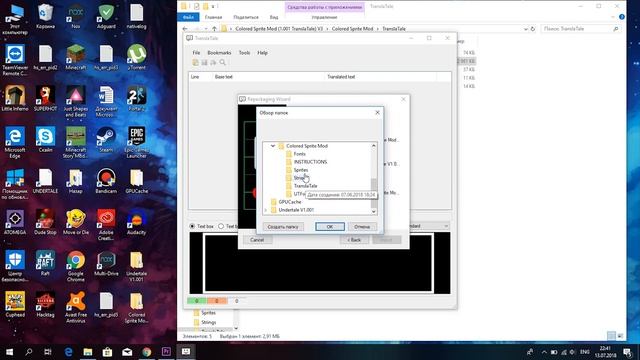This screenshot has width=640, height=360.
Task: Launch Move or Die desktop shortcut
Action: pos(76,222)
